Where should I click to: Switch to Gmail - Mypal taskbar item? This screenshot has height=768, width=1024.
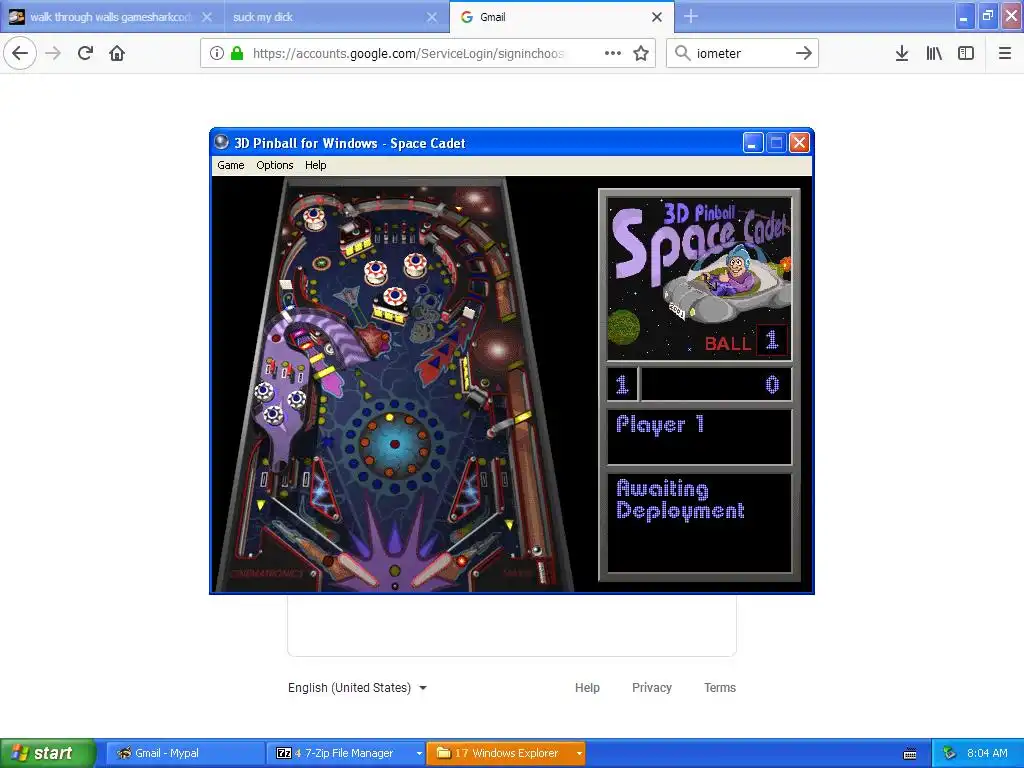[185, 753]
